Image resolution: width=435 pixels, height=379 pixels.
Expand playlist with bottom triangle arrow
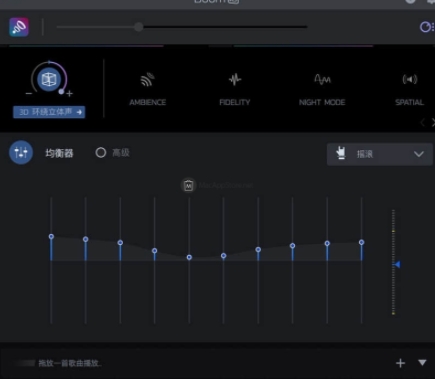(422, 362)
